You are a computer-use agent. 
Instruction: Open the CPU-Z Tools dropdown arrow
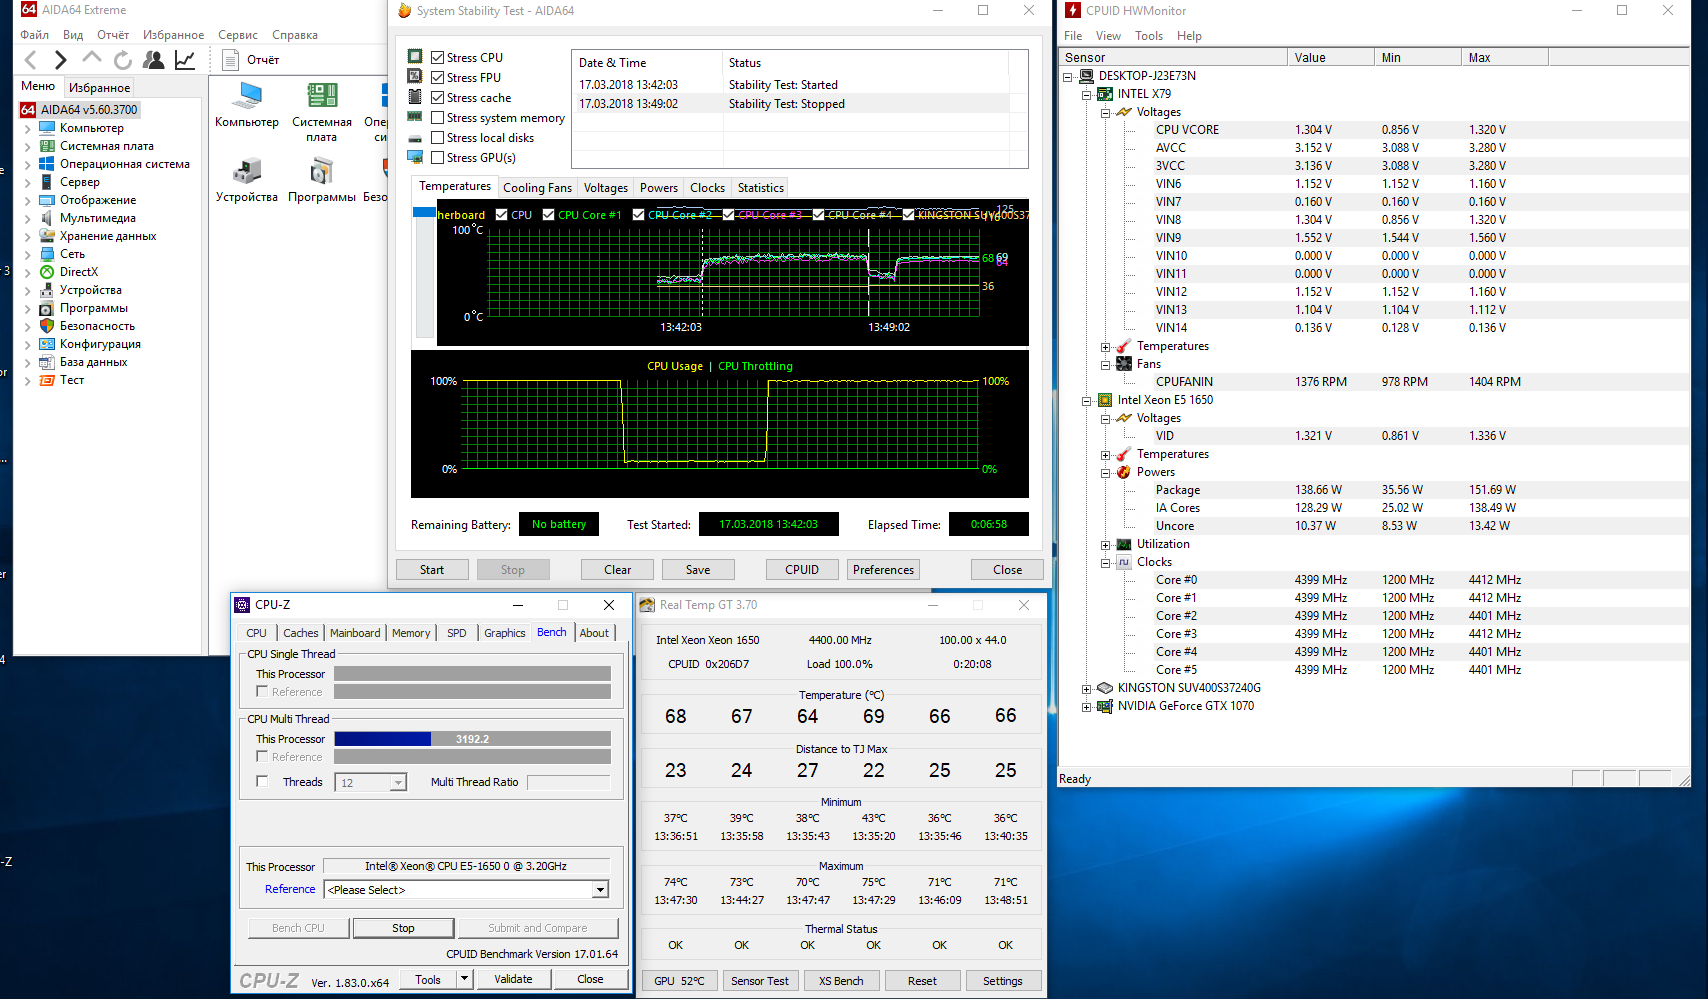coord(464,980)
